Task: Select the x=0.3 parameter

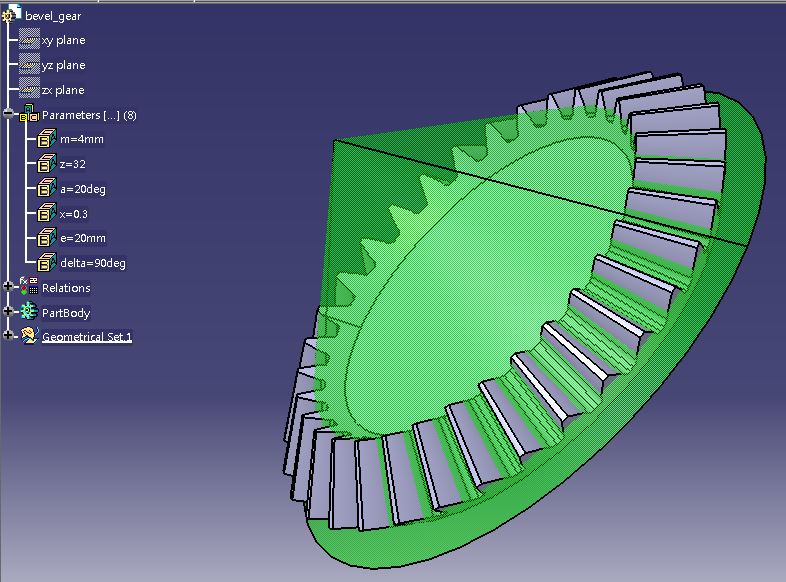Action: [74, 214]
